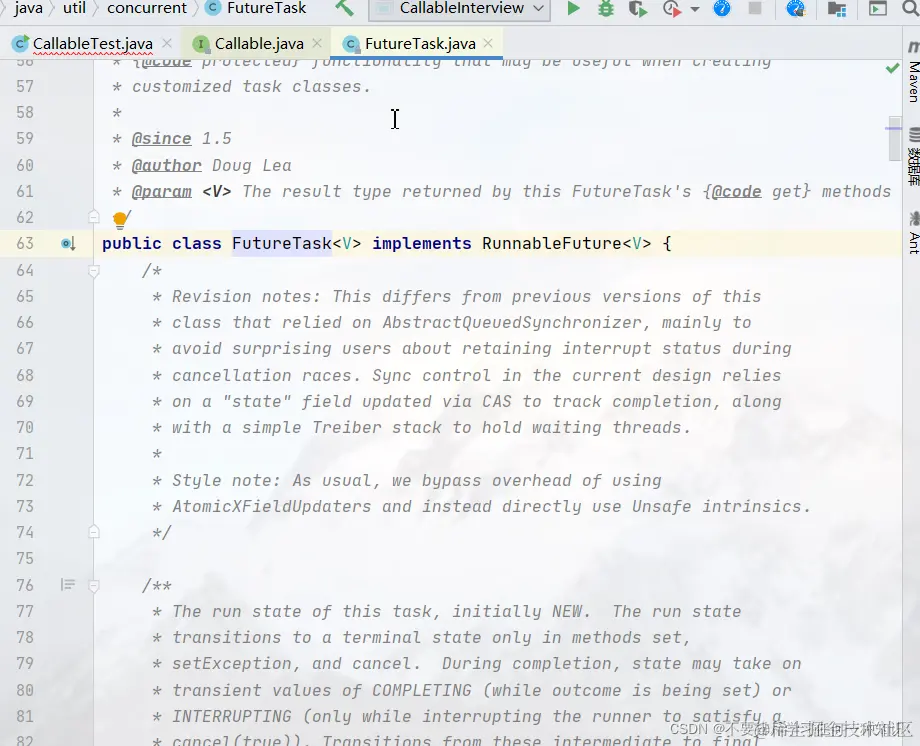Click the @param tag on line 61
This screenshot has height=746, width=920.
[161, 191]
